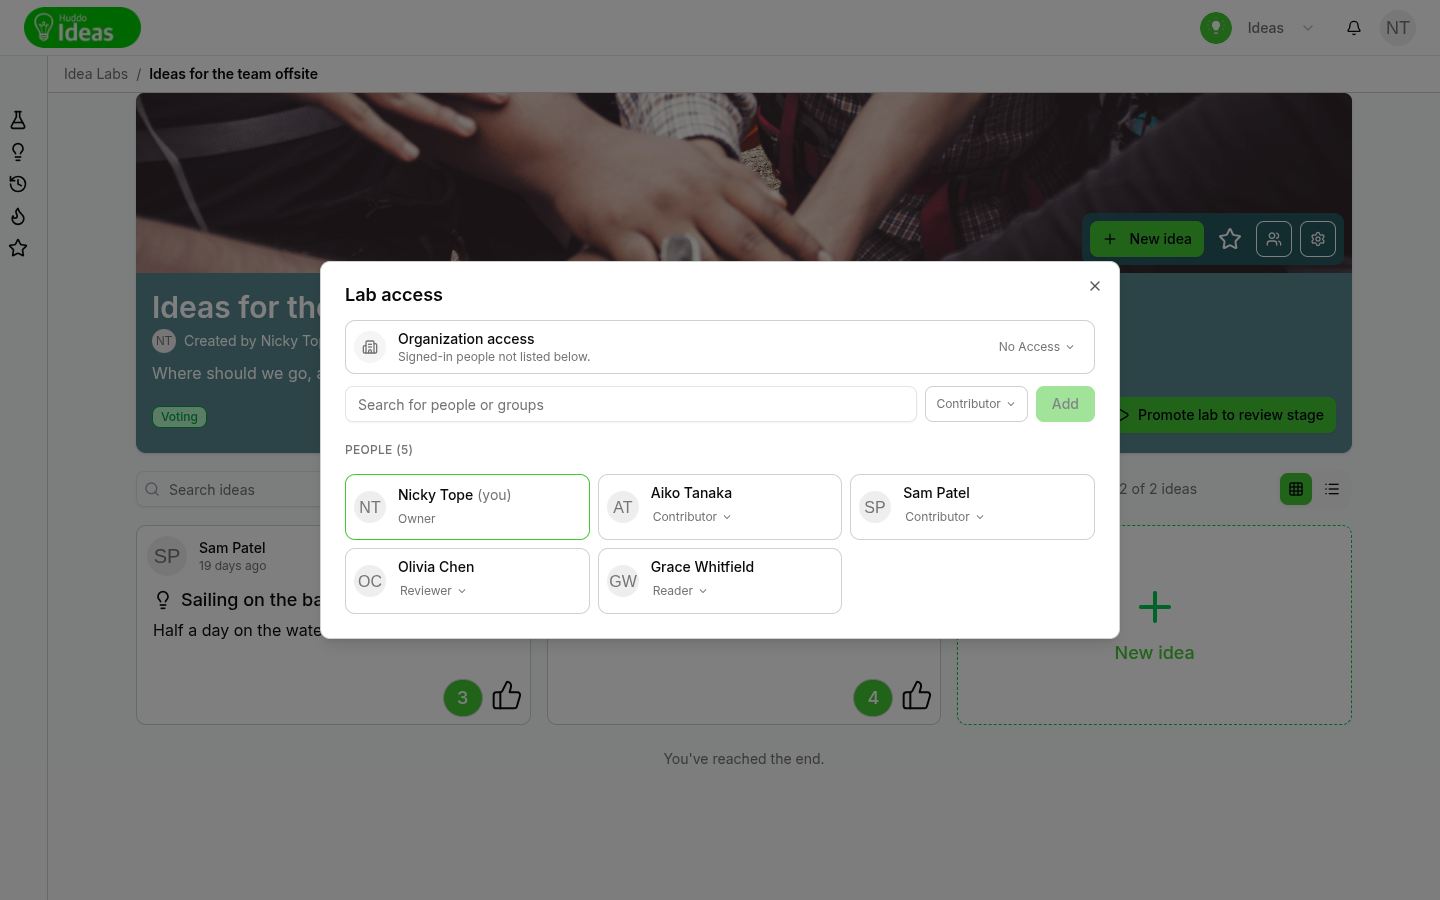Select the Nicky Tope owner card
Viewport: 1440px width, 900px height.
click(x=467, y=507)
